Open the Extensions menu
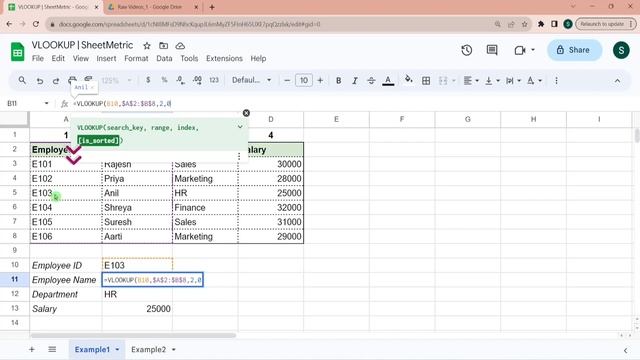The height and width of the screenshot is (360, 640). [224, 58]
